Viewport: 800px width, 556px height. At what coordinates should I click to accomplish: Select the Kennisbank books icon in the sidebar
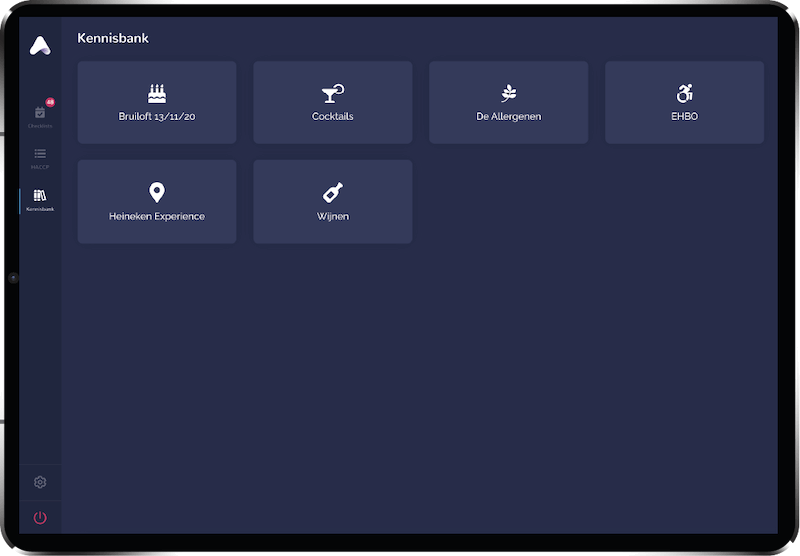point(40,196)
